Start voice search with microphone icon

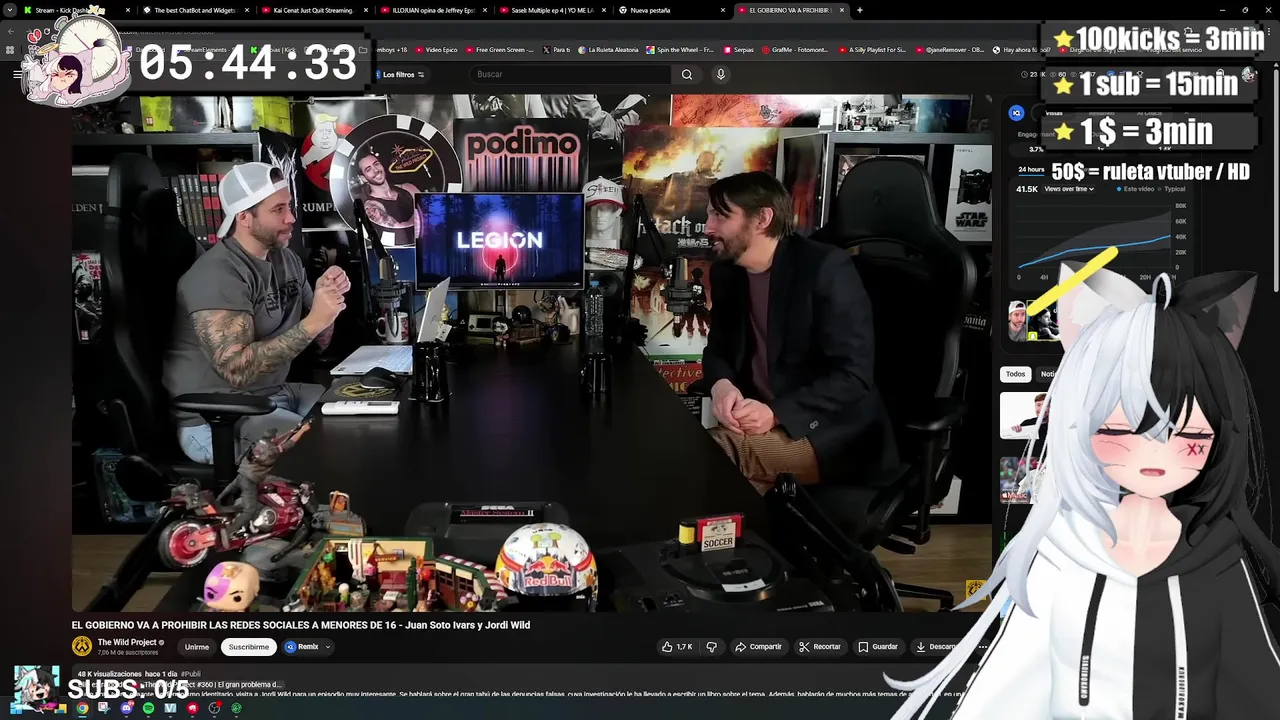point(720,74)
